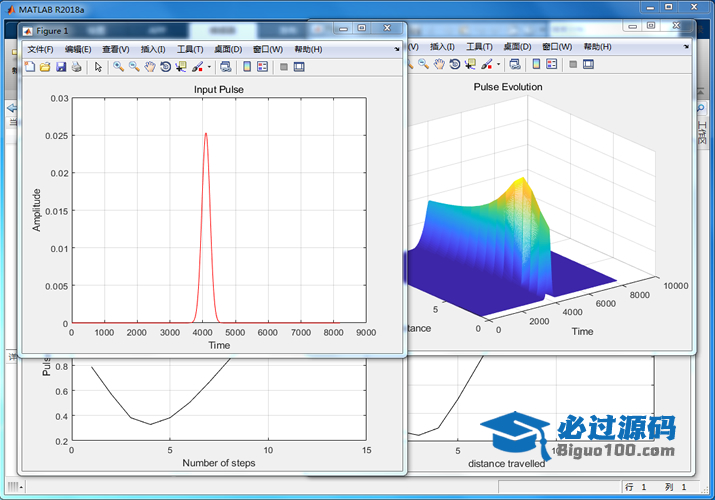Image resolution: width=715 pixels, height=500 pixels.
Task: Toggle Insert Legend in Figure 1 toolbar
Action: click(262, 67)
